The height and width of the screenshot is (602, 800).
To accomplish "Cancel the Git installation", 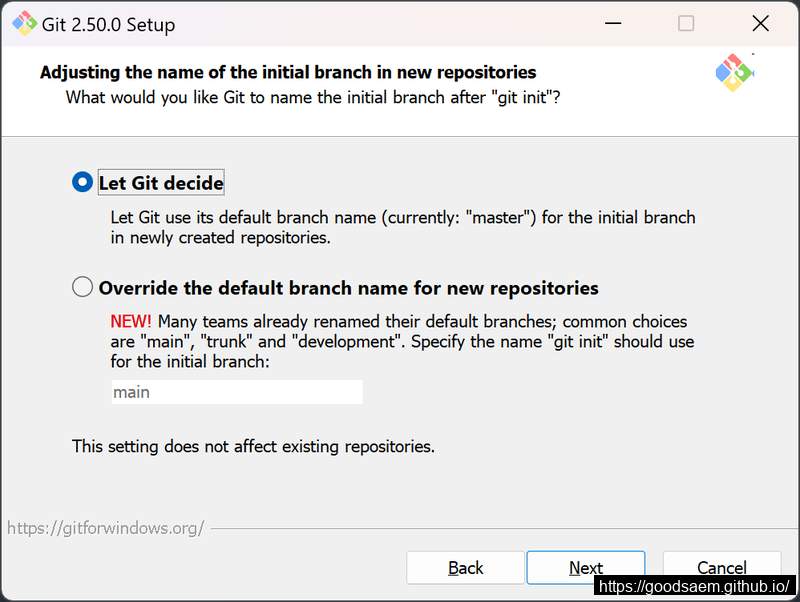I will (721, 565).
